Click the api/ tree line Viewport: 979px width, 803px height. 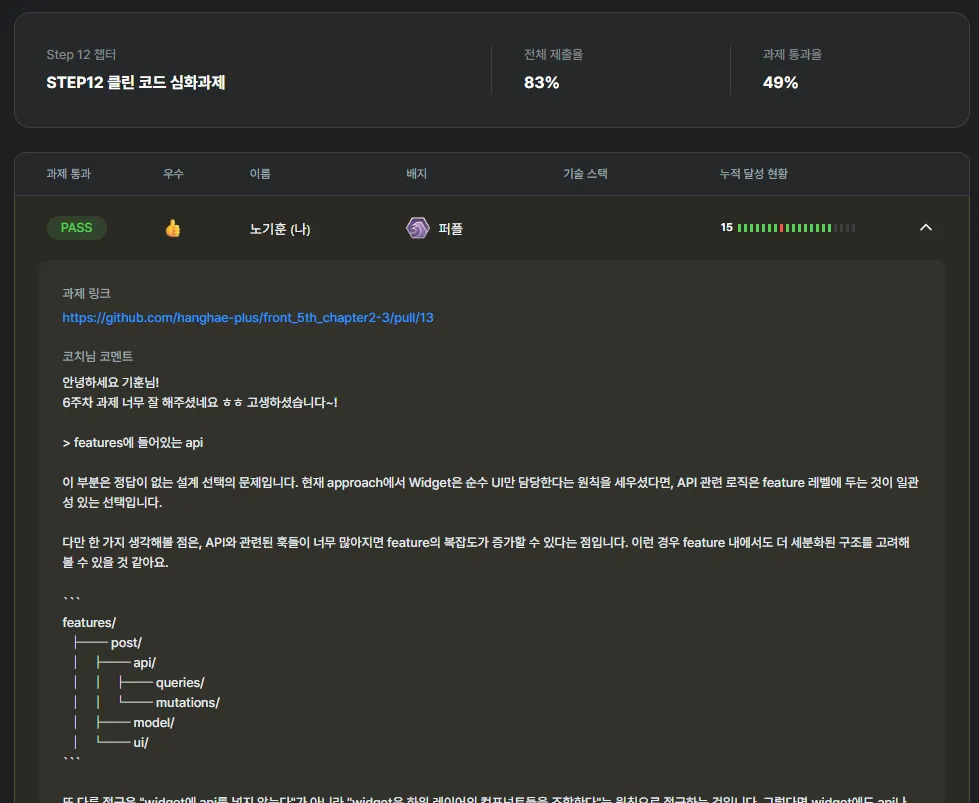(144, 663)
